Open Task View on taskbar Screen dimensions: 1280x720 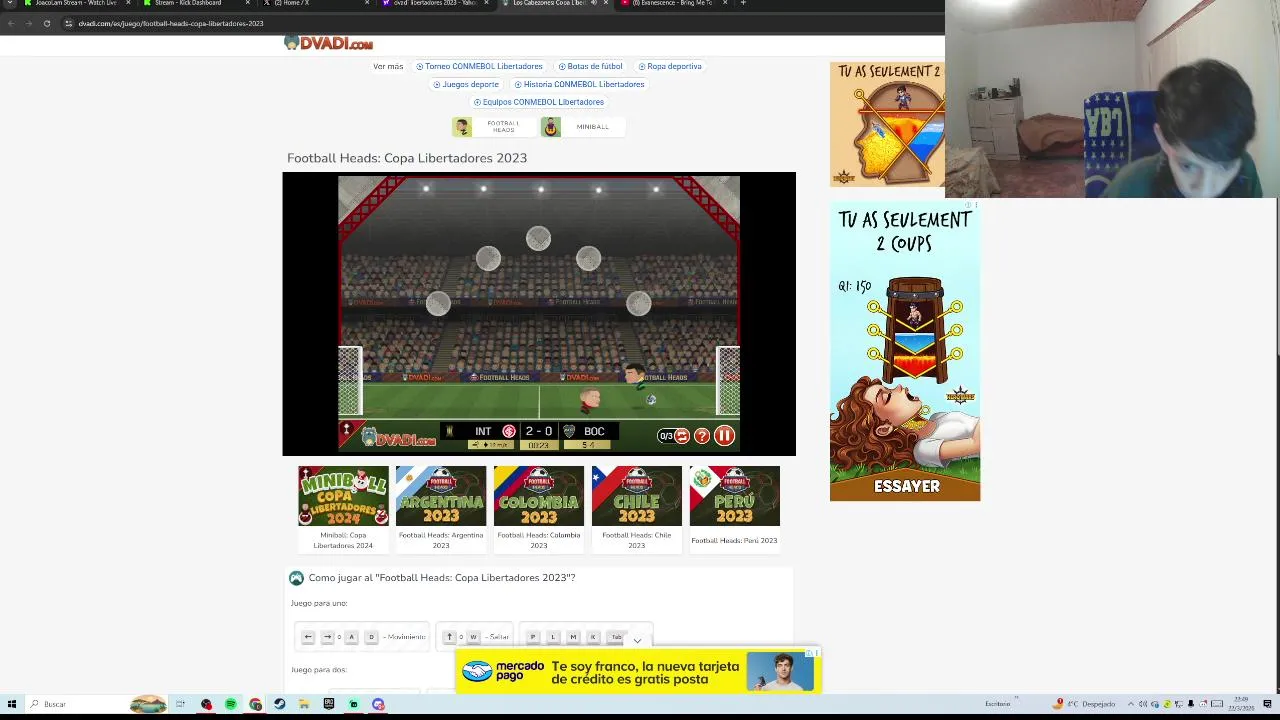click(180, 704)
